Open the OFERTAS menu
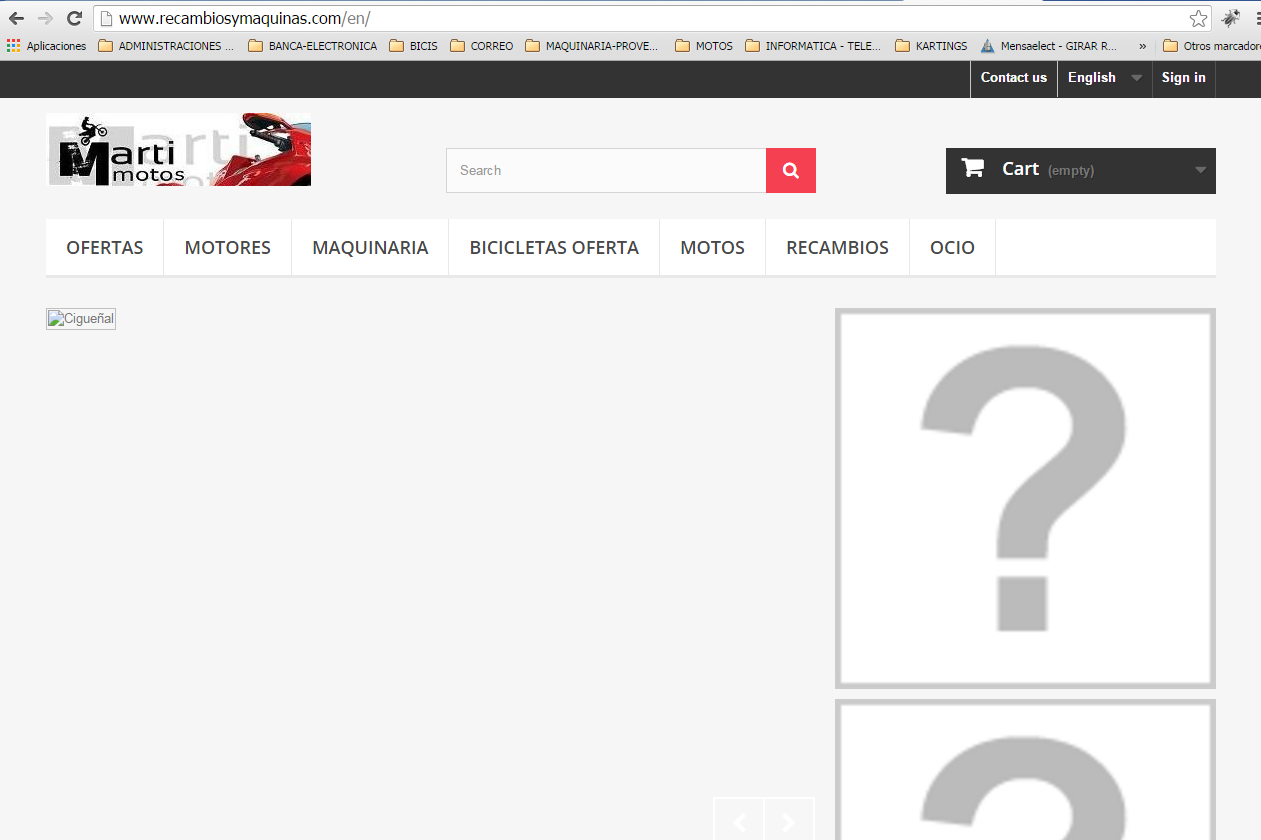This screenshot has width=1261, height=840. tap(105, 248)
